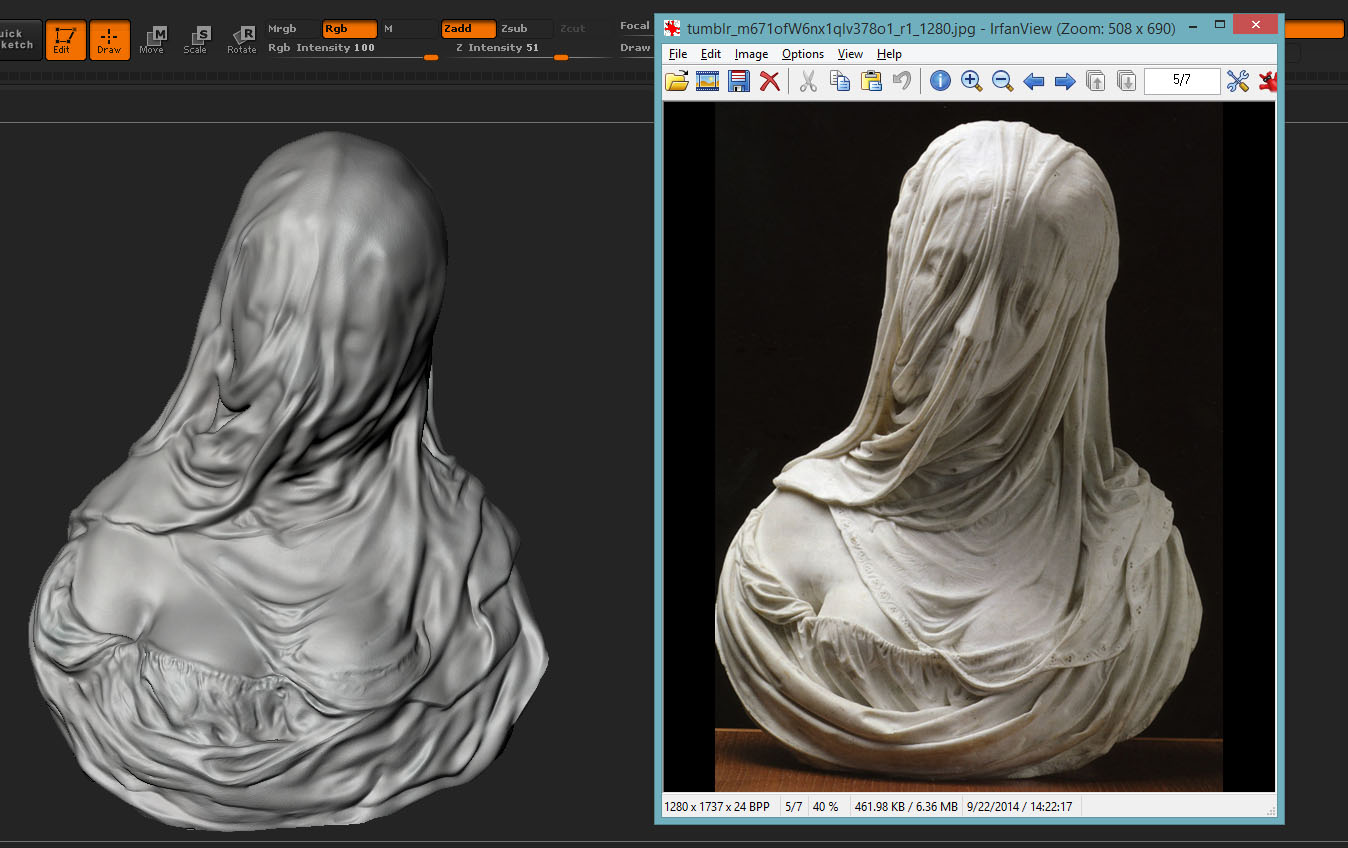Open the Edit menu in IrfanView

(711, 54)
